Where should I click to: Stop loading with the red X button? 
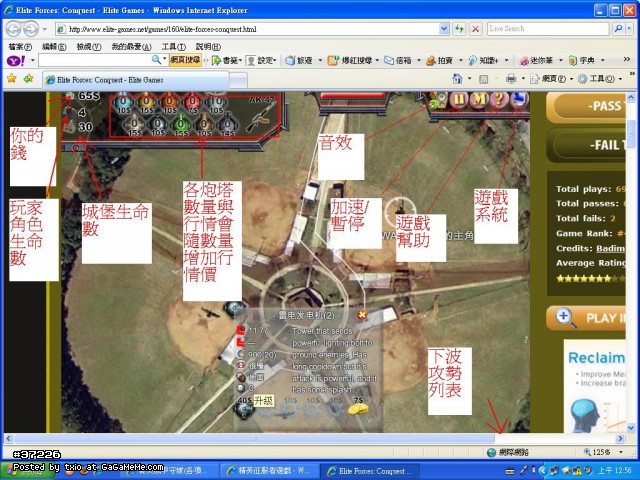(x=476, y=29)
